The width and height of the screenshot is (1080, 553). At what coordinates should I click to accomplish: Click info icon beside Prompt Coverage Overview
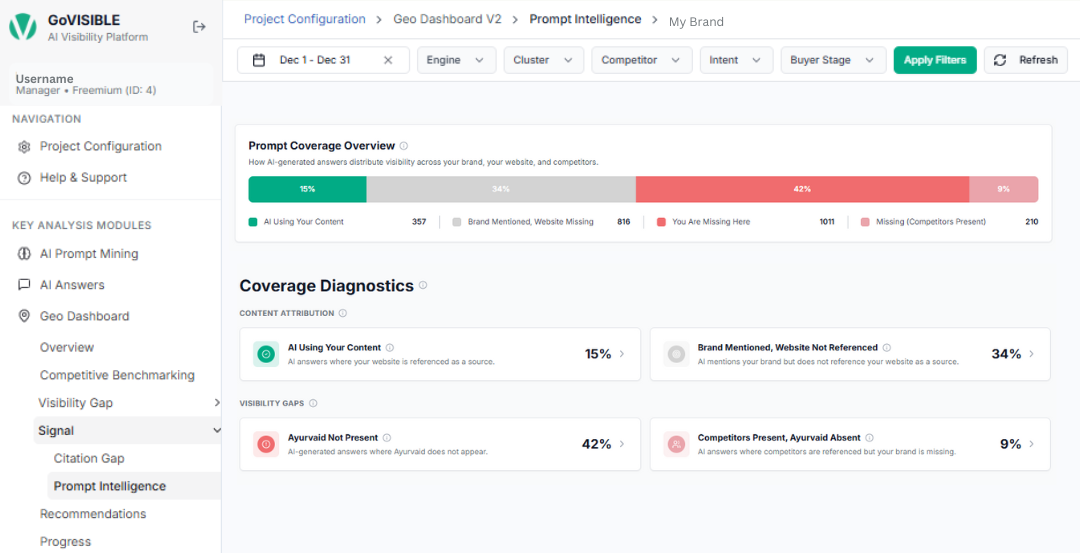click(x=404, y=146)
